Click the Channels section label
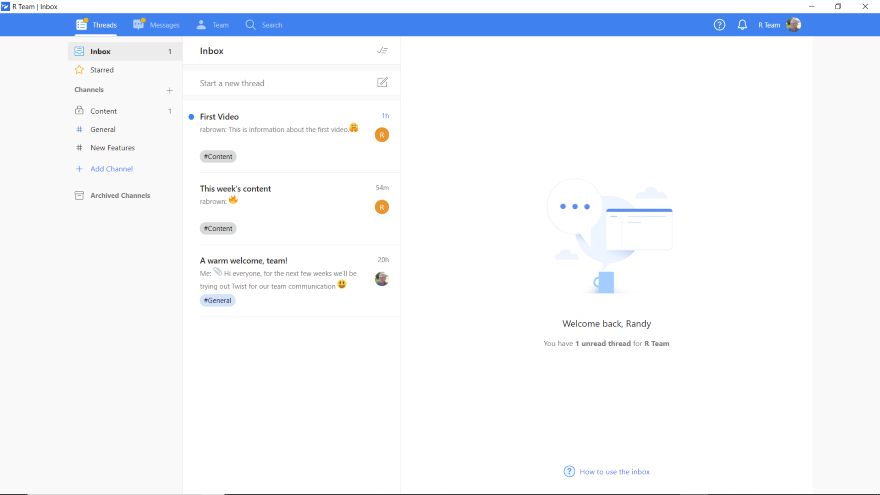This screenshot has height=495, width=880. tap(89, 90)
